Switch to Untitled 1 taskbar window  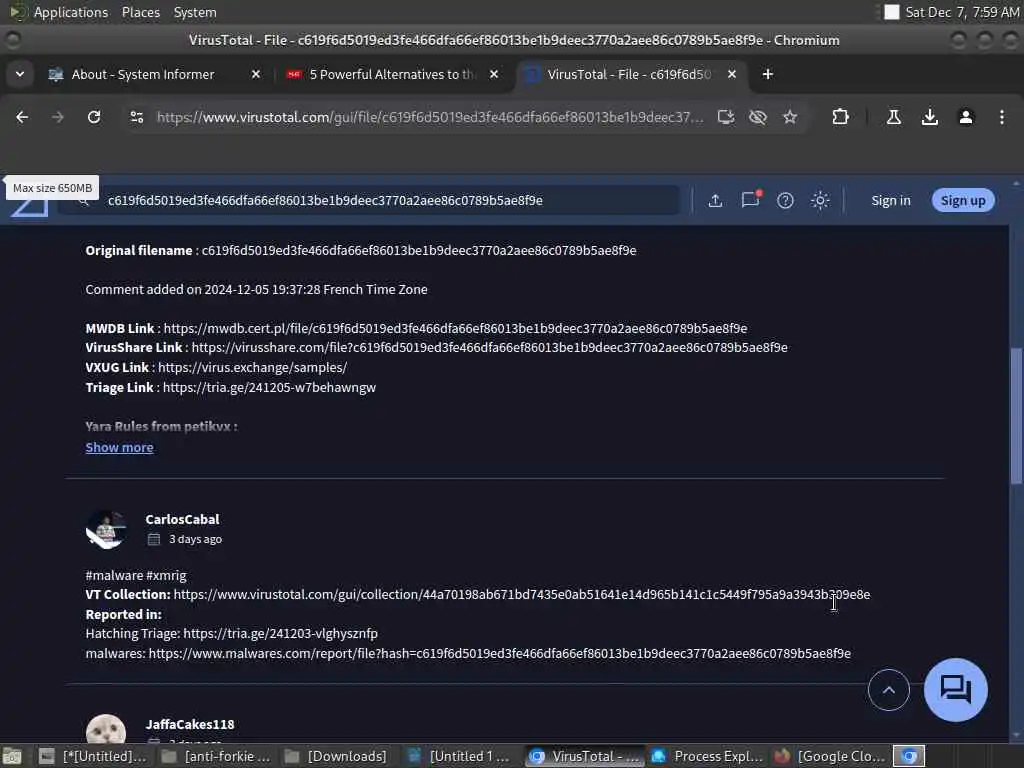[460, 756]
